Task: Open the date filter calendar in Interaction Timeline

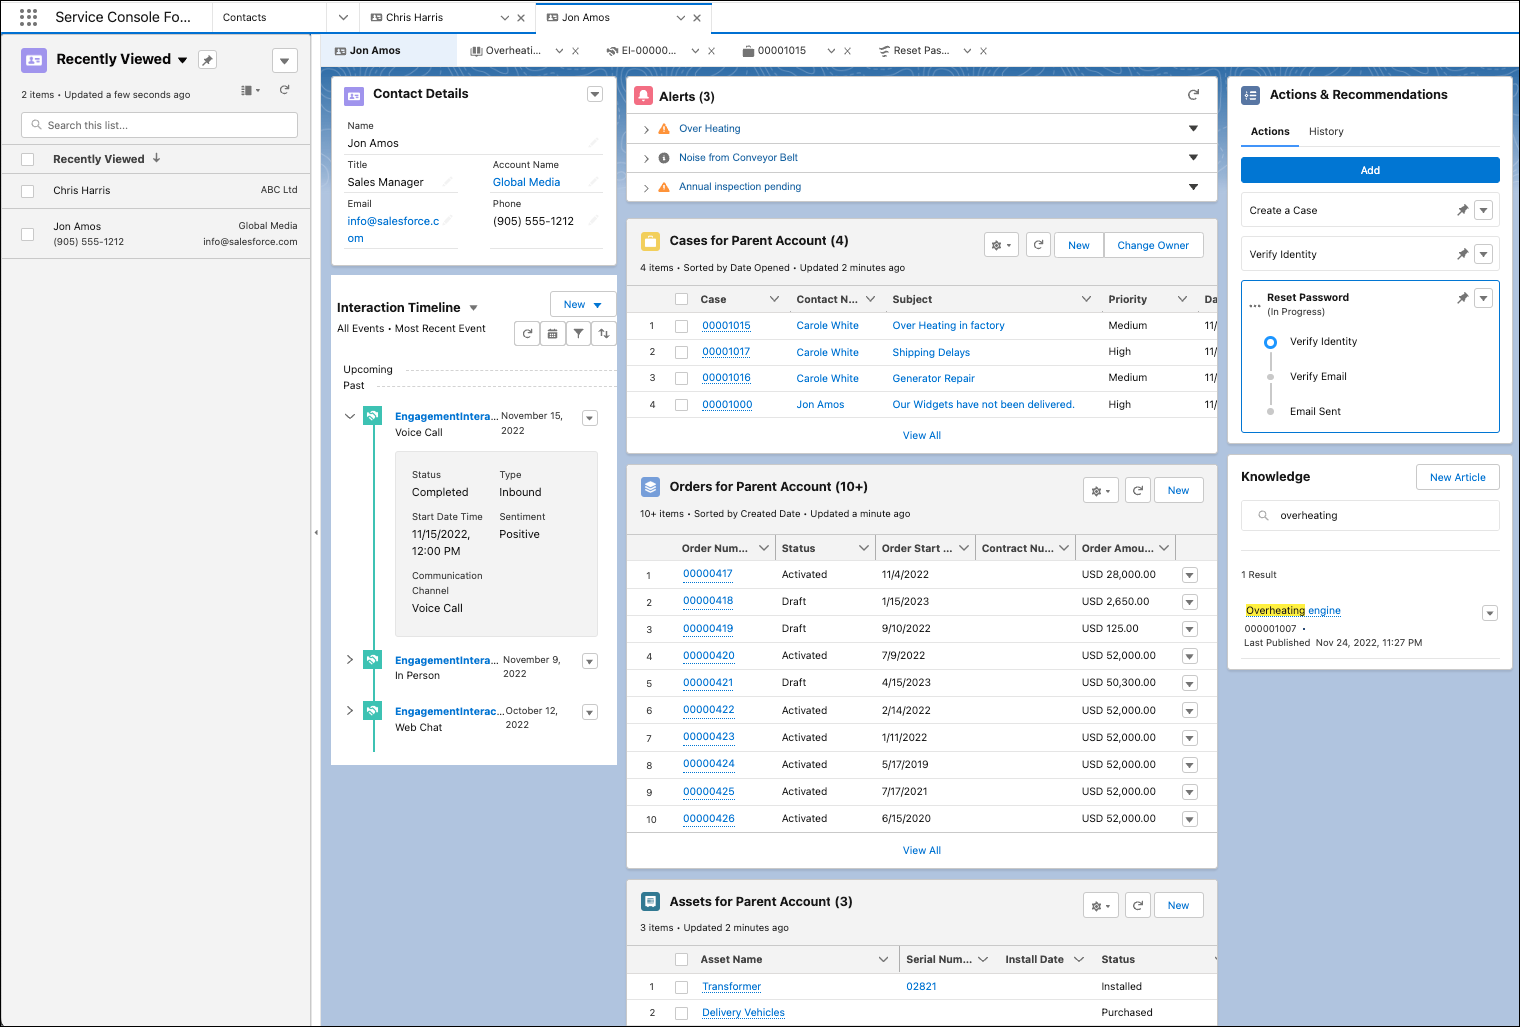Action: click(x=553, y=333)
